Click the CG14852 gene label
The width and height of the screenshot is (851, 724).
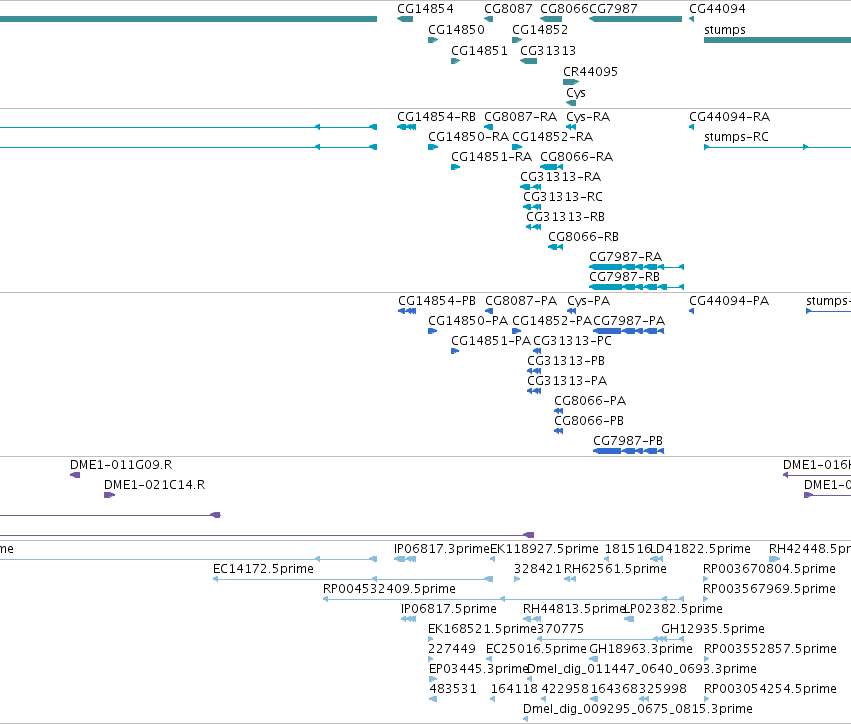pyautogui.click(x=540, y=30)
